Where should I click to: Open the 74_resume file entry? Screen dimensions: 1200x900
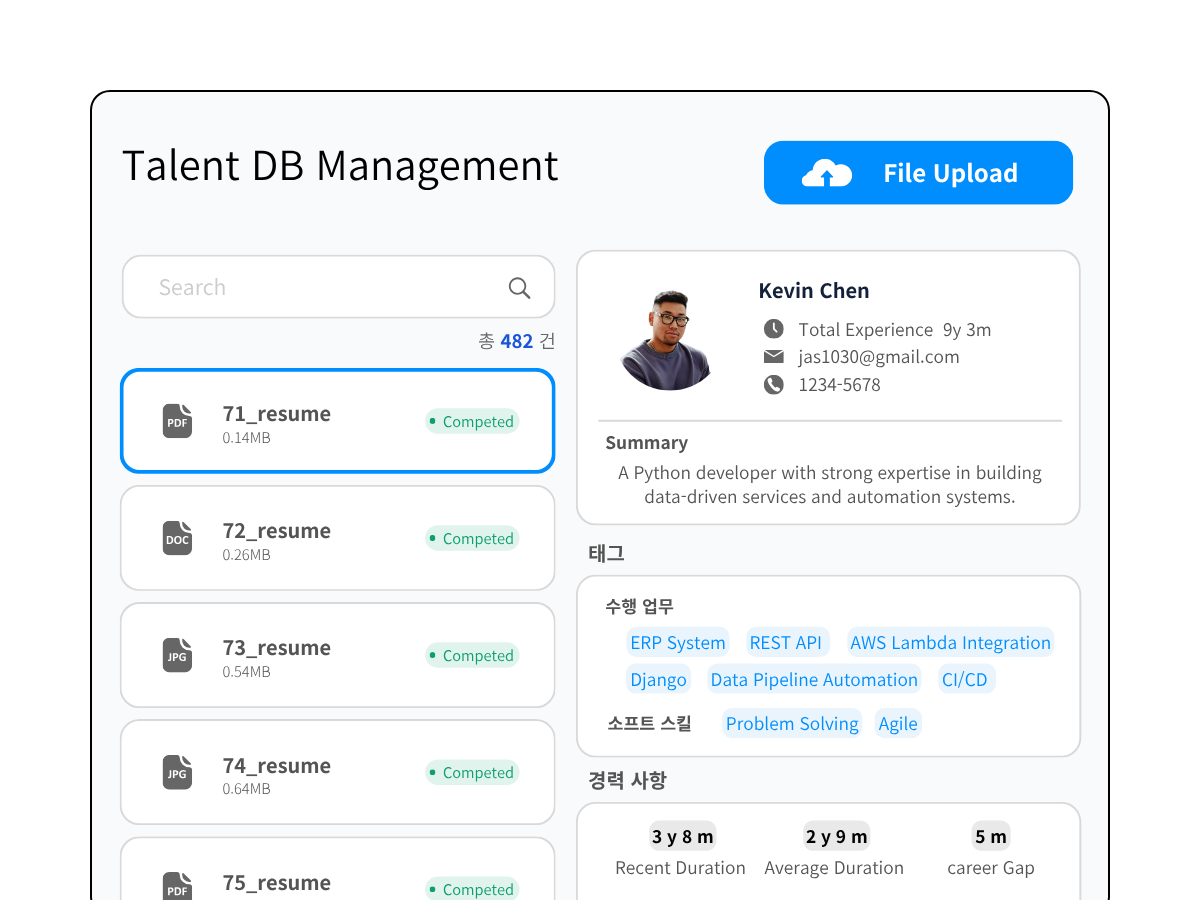coord(337,772)
